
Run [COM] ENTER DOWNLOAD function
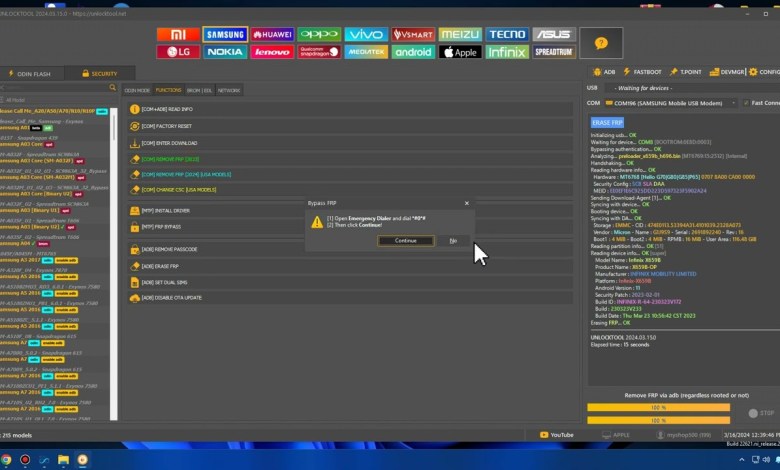click(x=350, y=143)
